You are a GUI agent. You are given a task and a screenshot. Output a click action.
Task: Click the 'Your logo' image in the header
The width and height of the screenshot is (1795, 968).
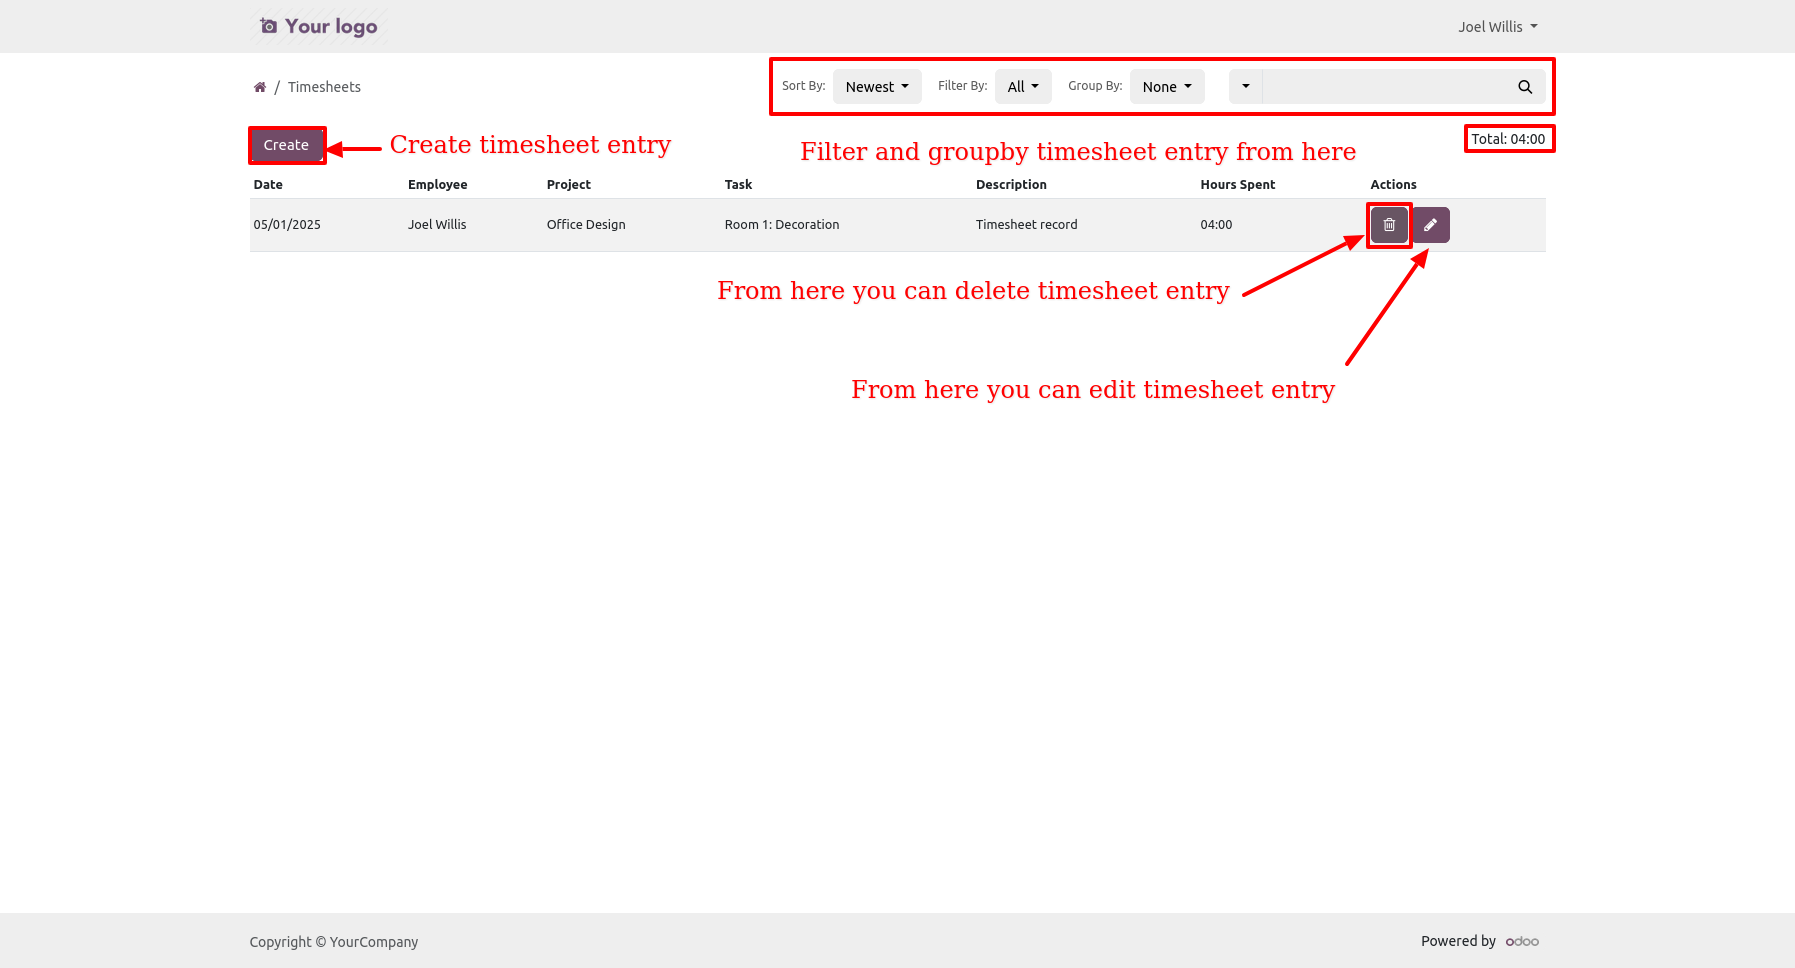click(x=319, y=27)
